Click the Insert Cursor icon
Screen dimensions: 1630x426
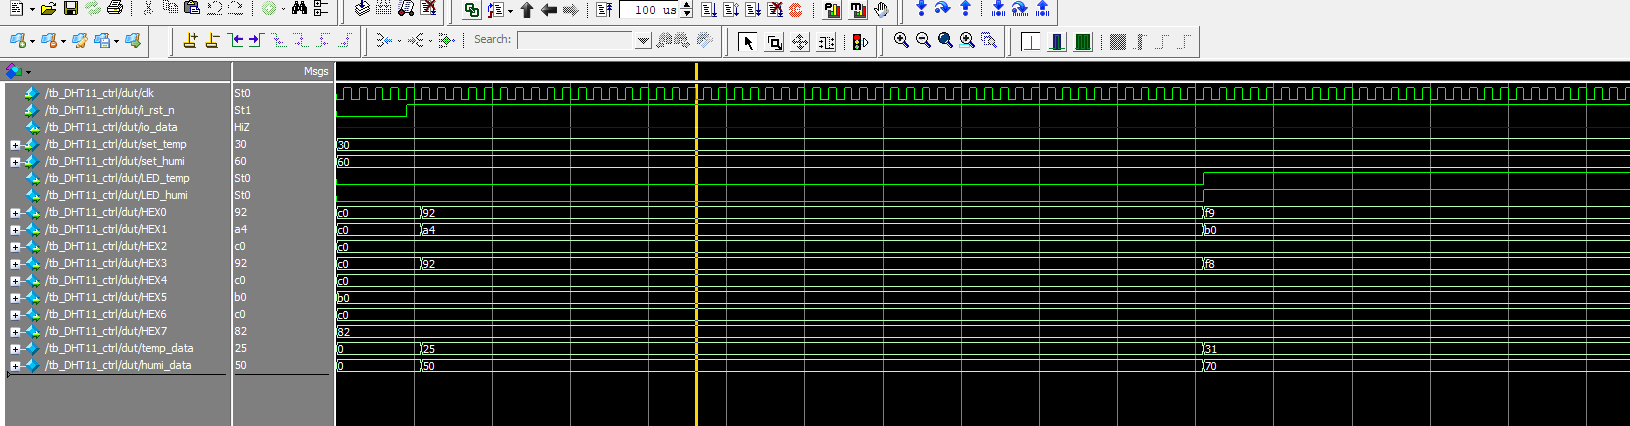click(190, 41)
